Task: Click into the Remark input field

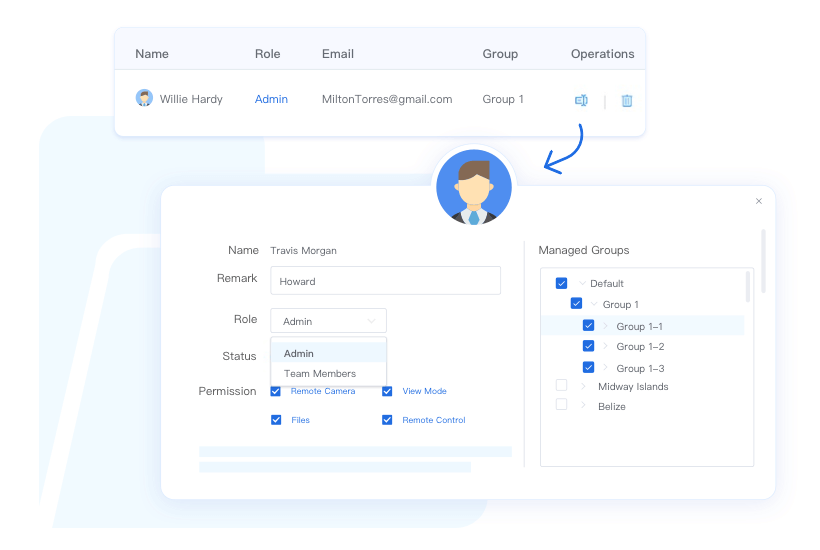Action: pos(385,281)
